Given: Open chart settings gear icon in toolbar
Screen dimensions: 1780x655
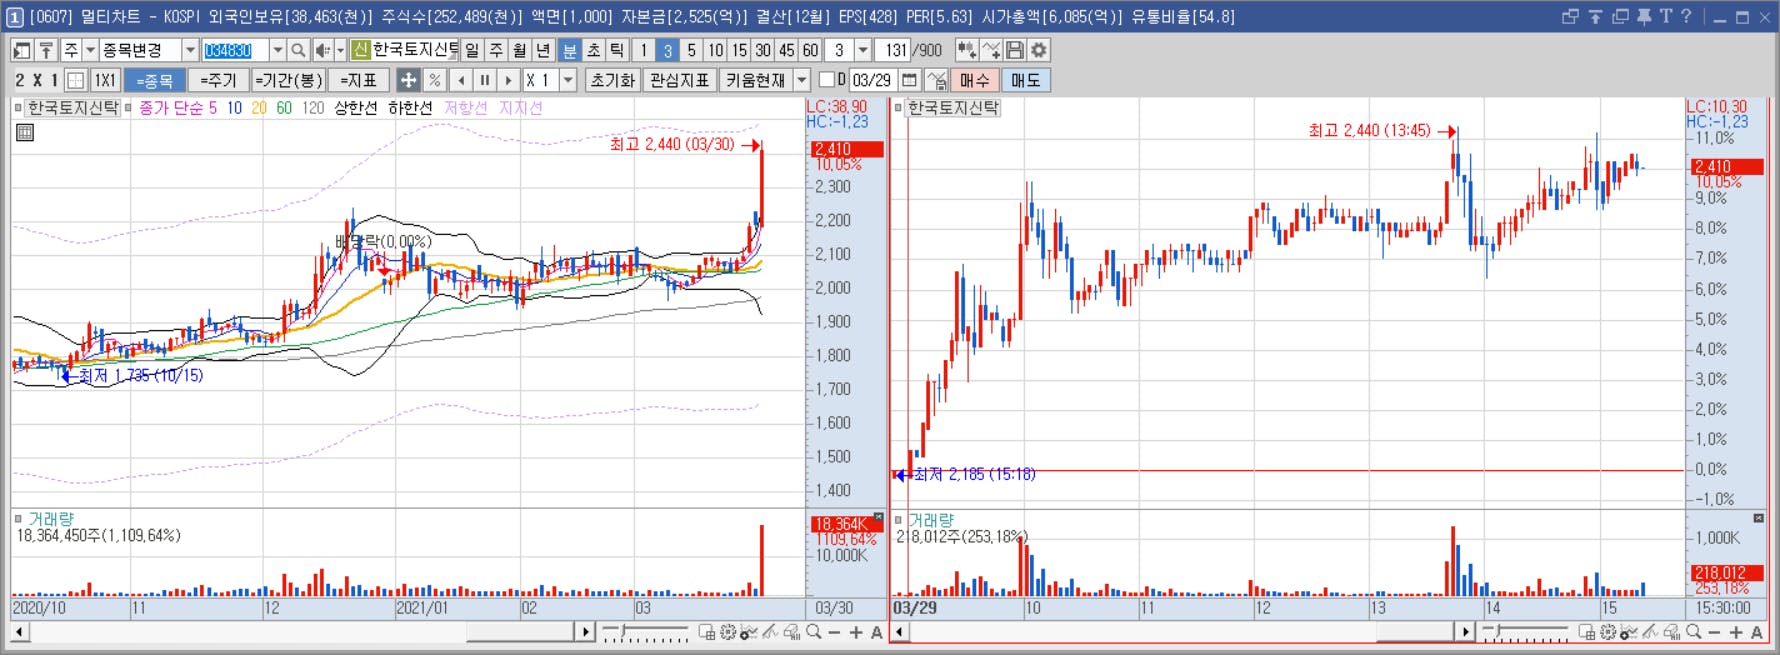Looking at the screenshot, I should pos(1039,50).
